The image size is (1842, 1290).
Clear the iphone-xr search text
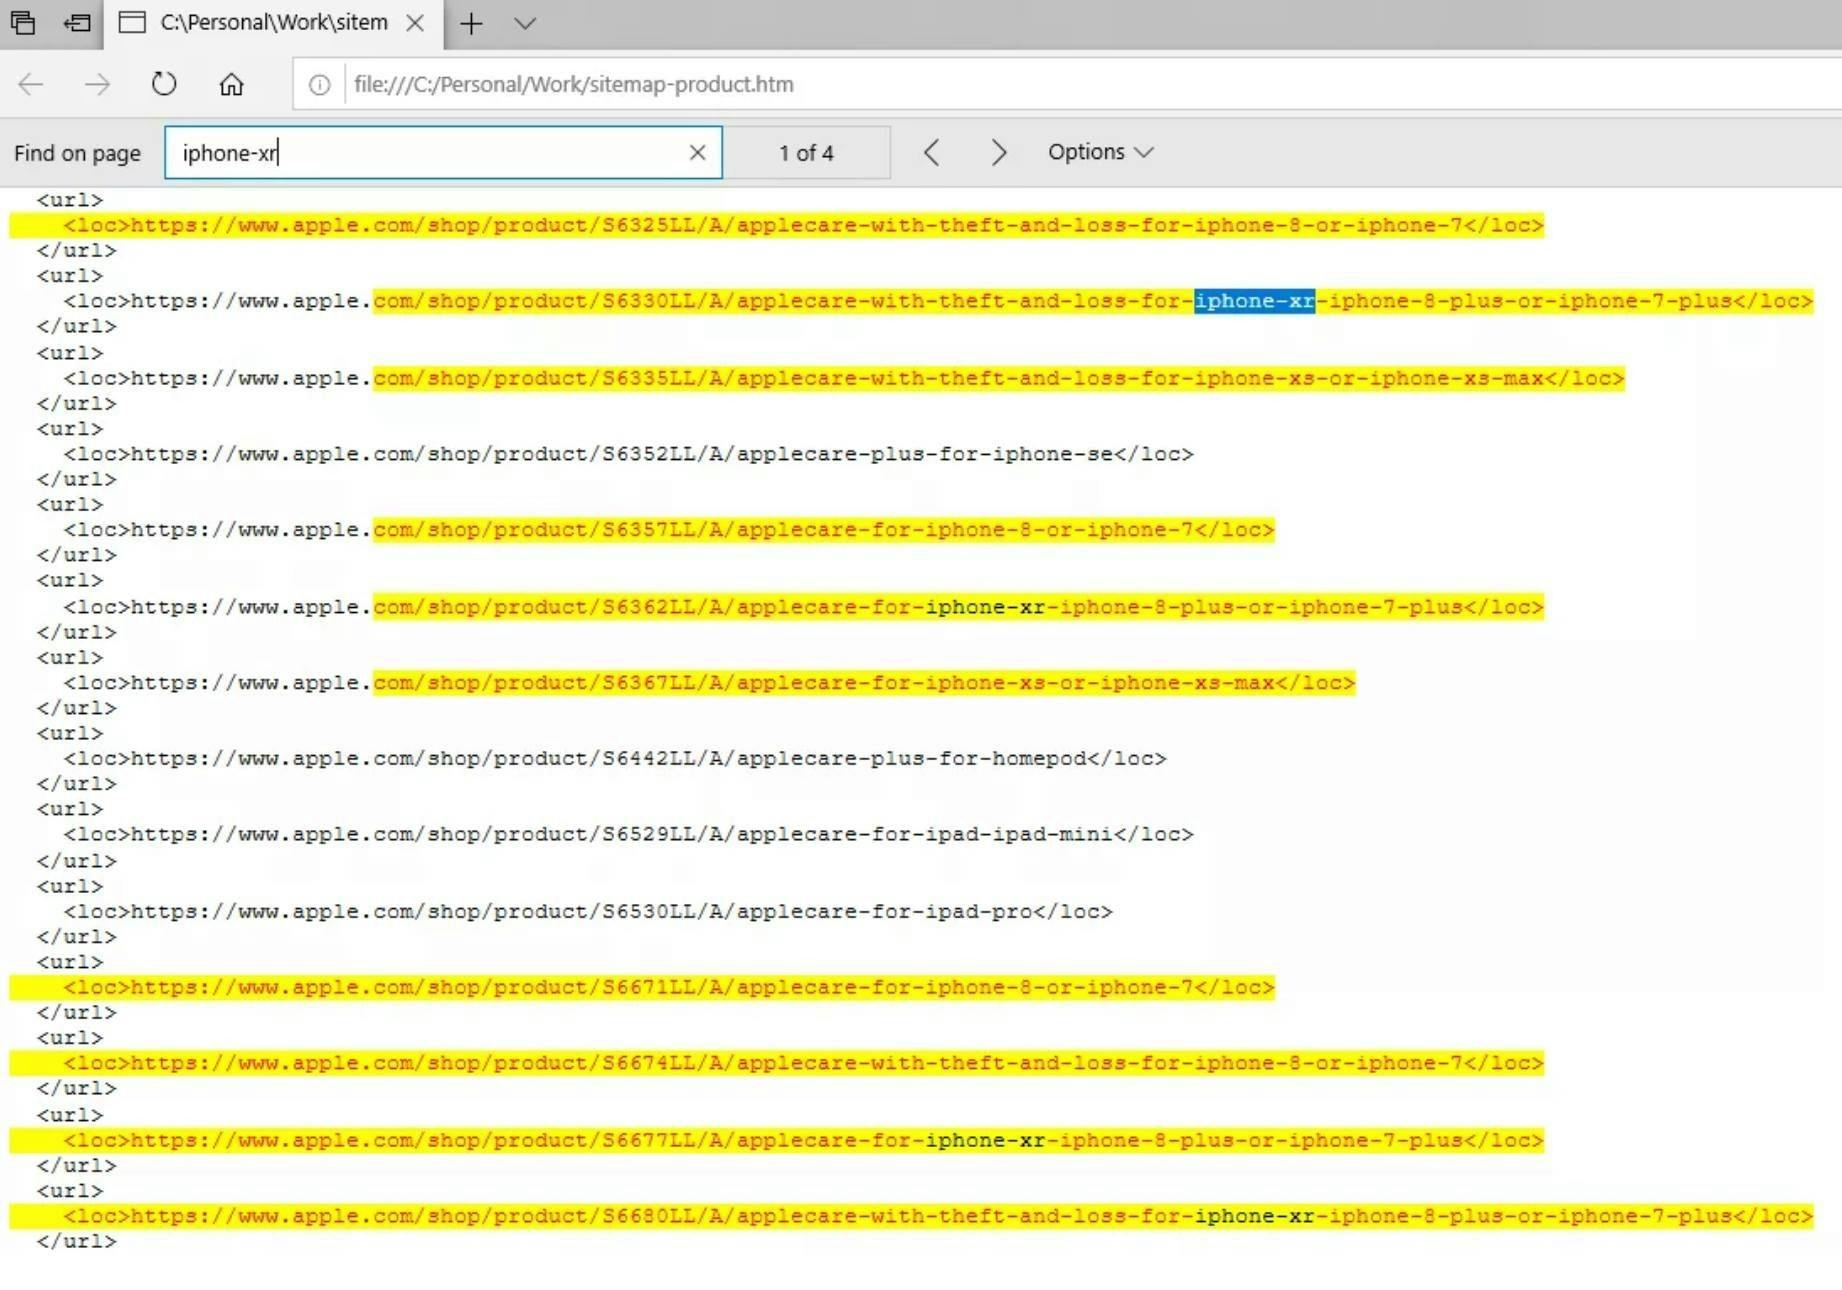(697, 153)
